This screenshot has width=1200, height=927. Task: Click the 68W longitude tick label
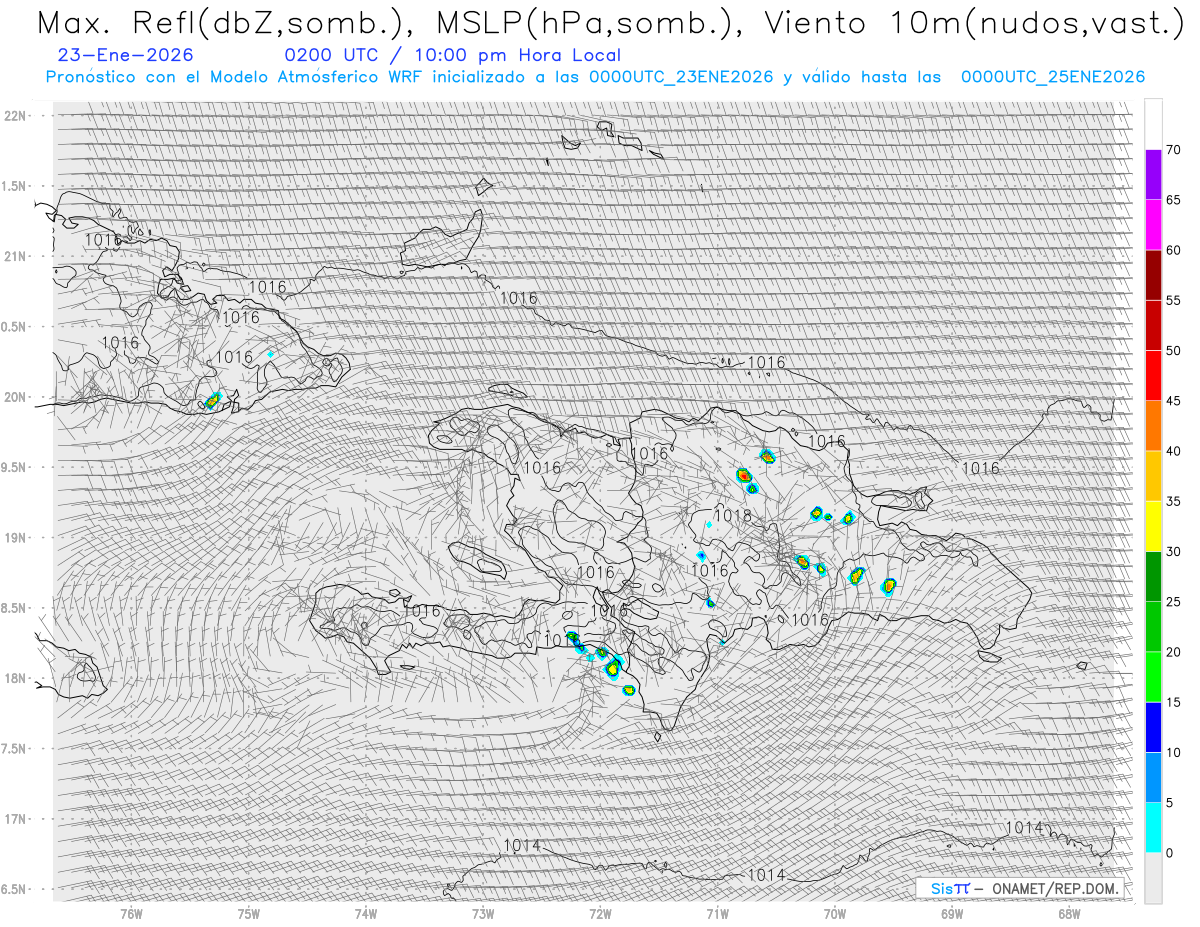coord(1069,913)
